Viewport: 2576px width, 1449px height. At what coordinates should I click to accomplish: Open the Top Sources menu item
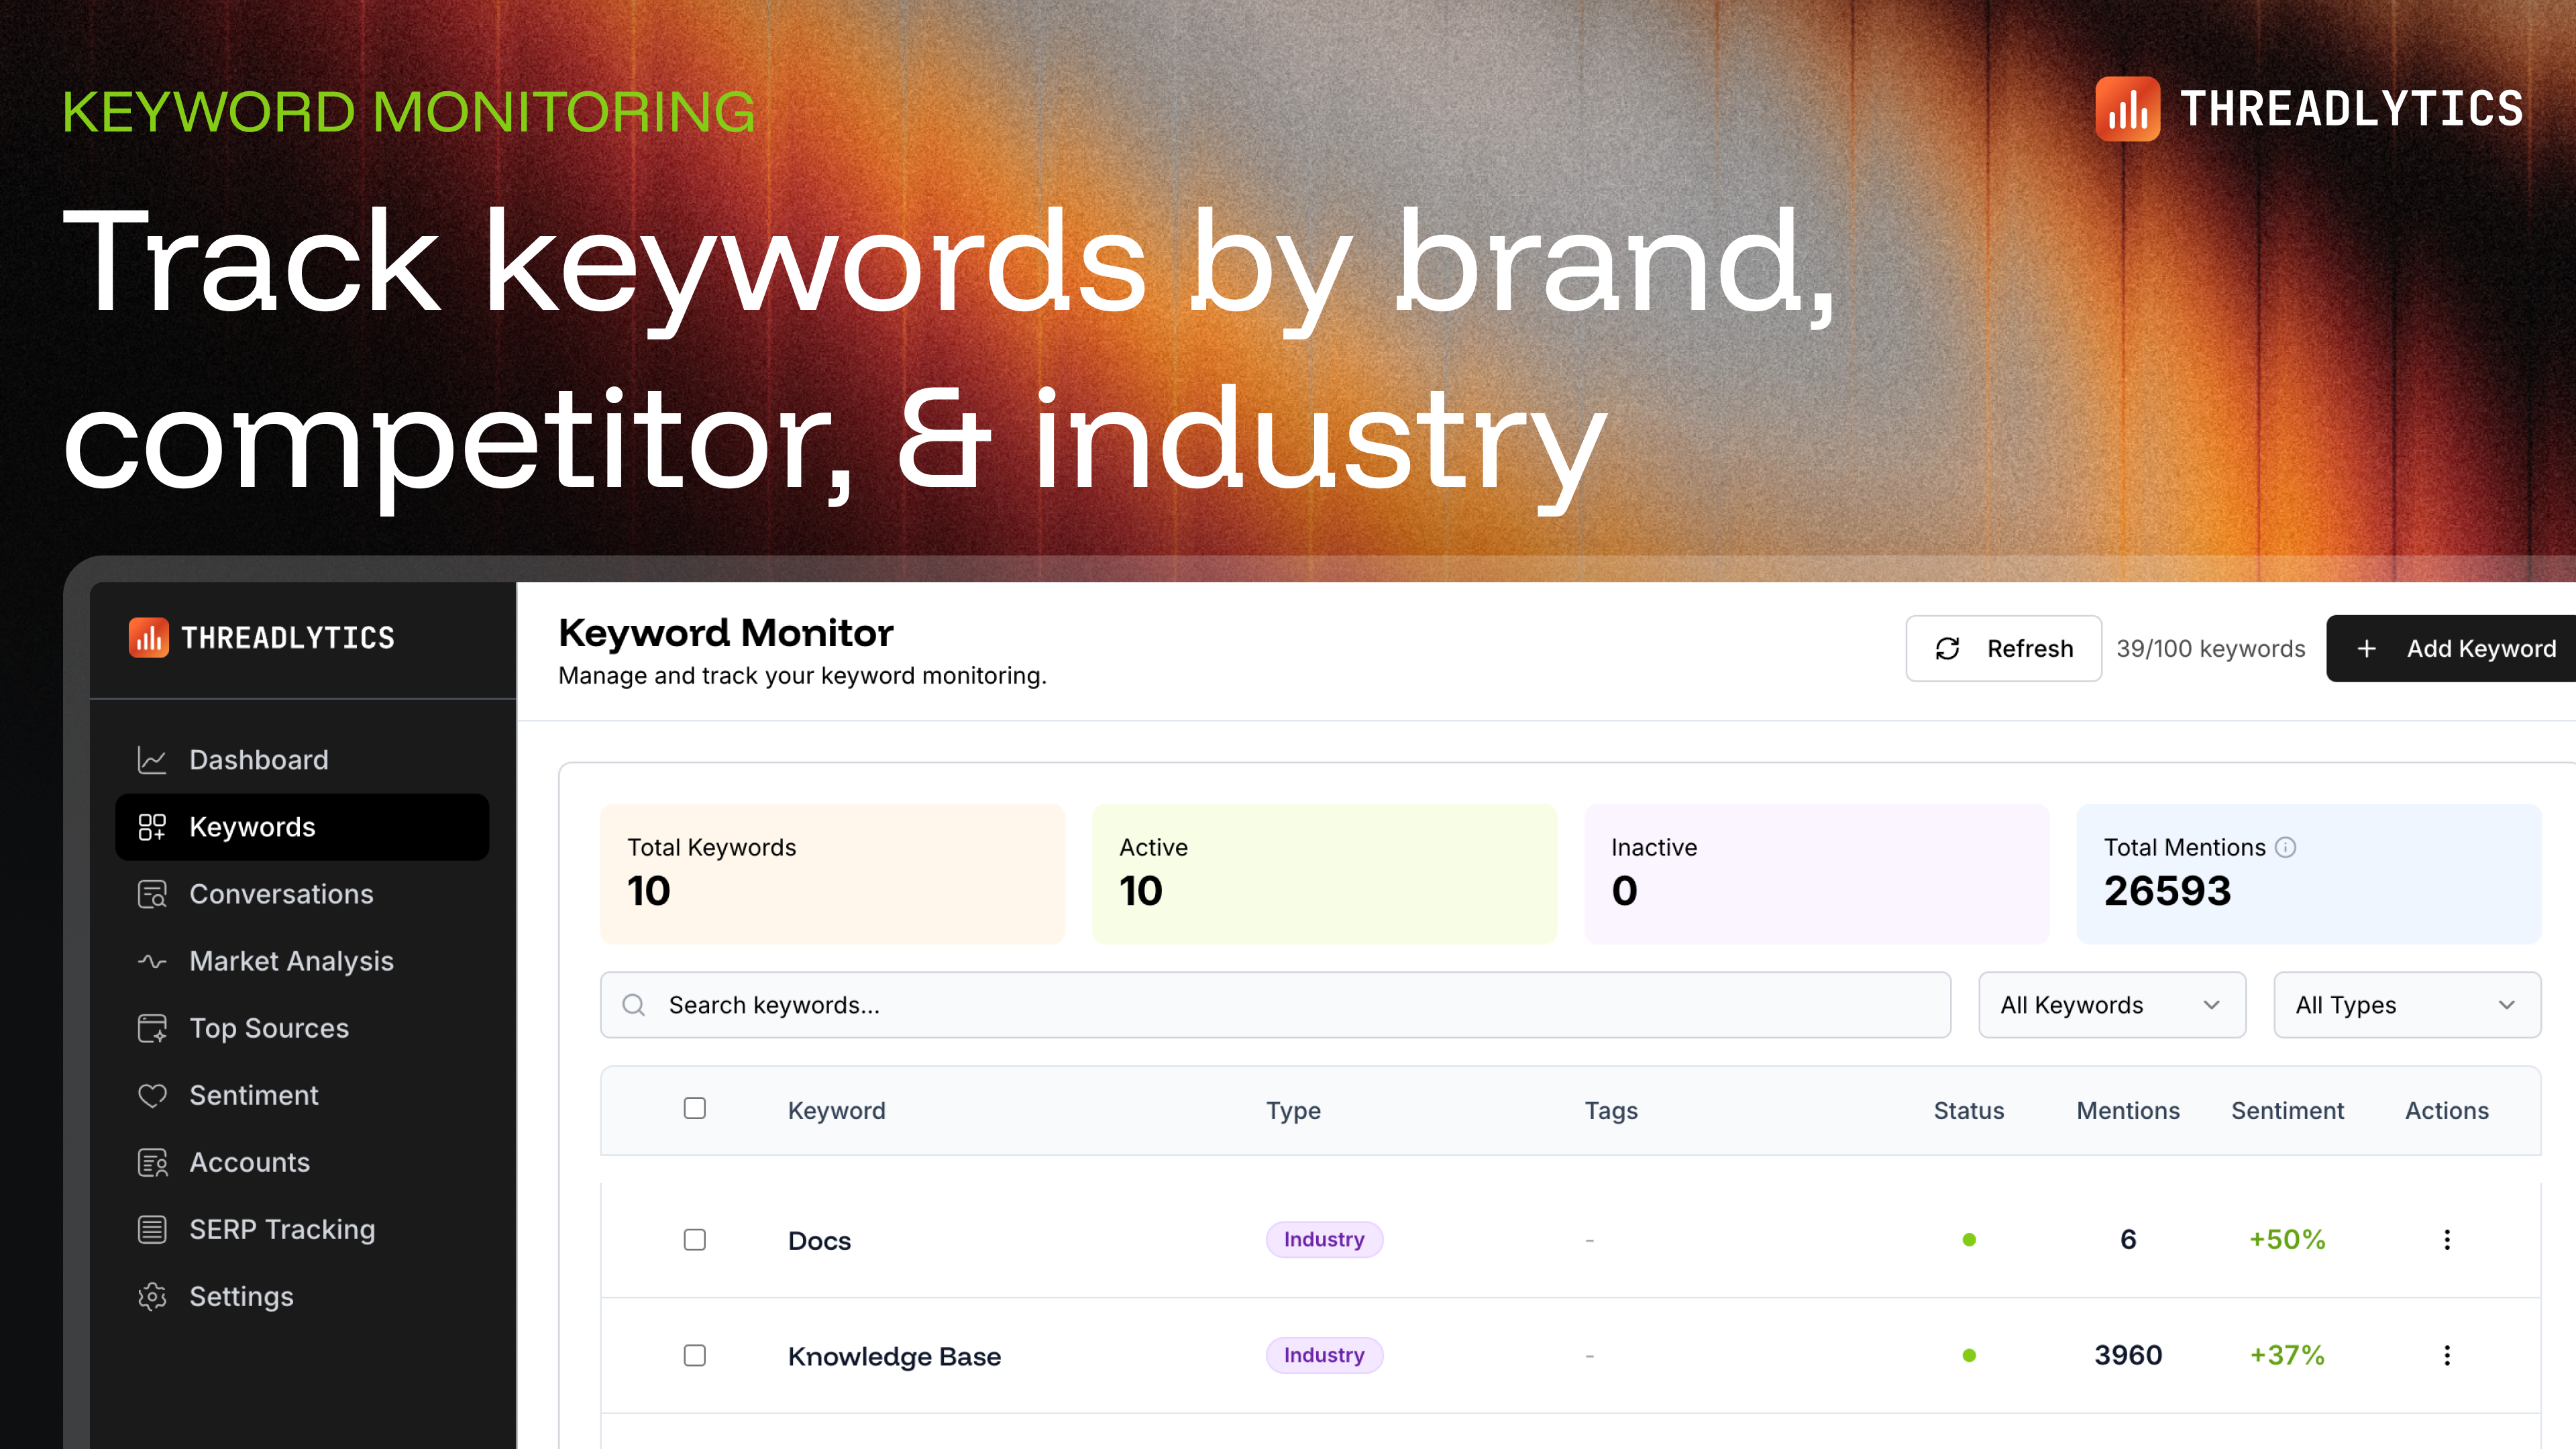[269, 1028]
